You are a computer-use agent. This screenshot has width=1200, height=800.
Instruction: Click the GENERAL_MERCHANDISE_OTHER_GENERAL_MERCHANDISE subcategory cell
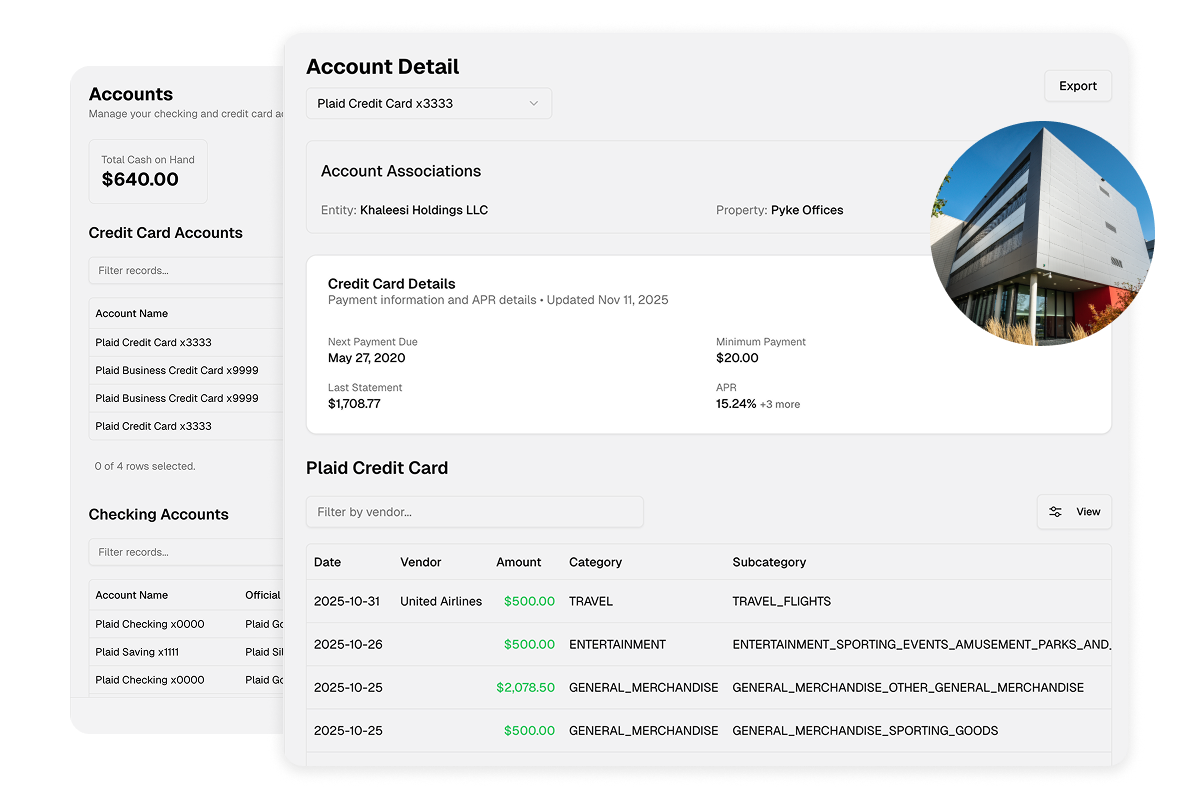click(x=908, y=688)
